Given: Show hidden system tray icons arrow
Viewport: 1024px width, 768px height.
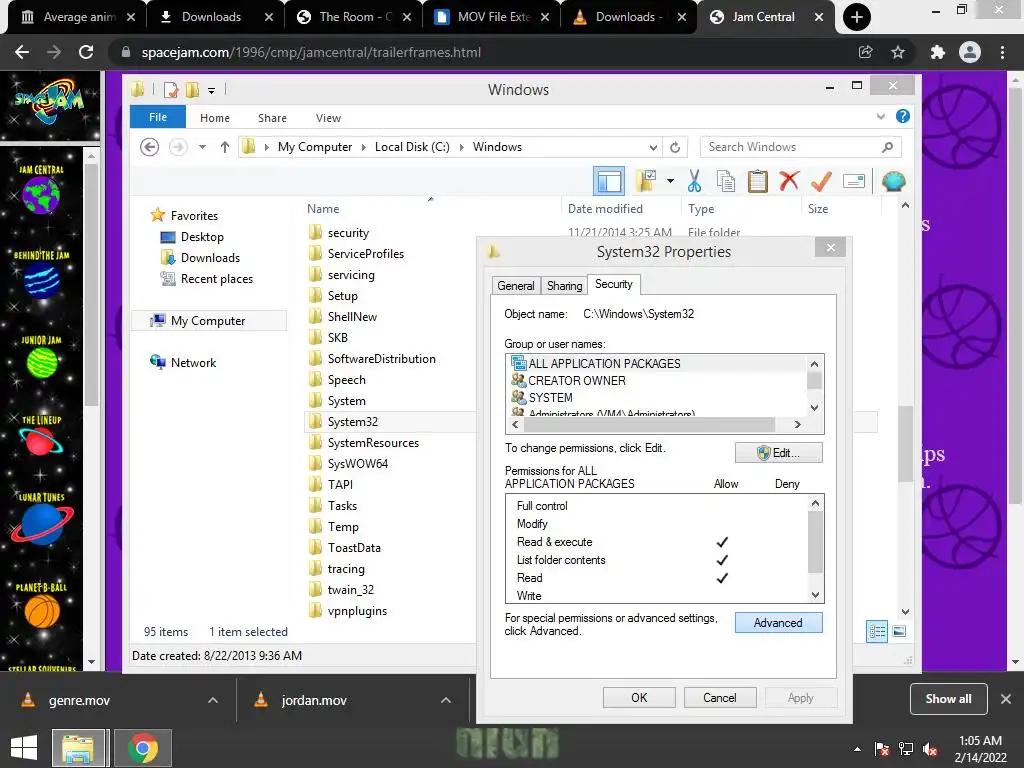Looking at the screenshot, I should coord(857,749).
